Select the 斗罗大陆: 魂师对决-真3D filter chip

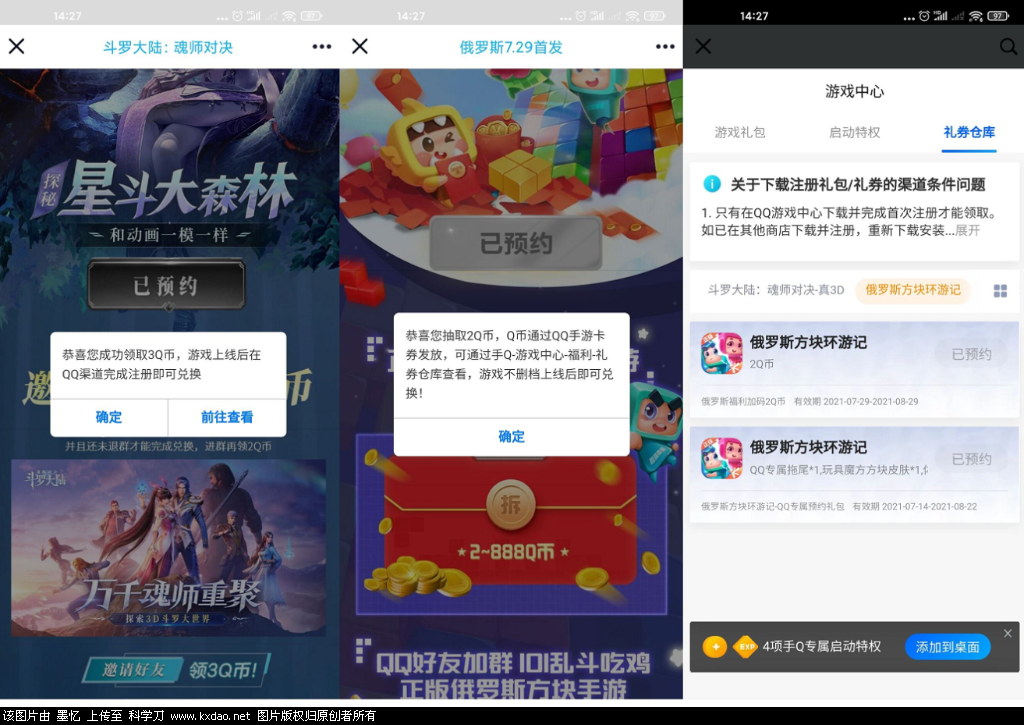pyautogui.click(x=776, y=290)
